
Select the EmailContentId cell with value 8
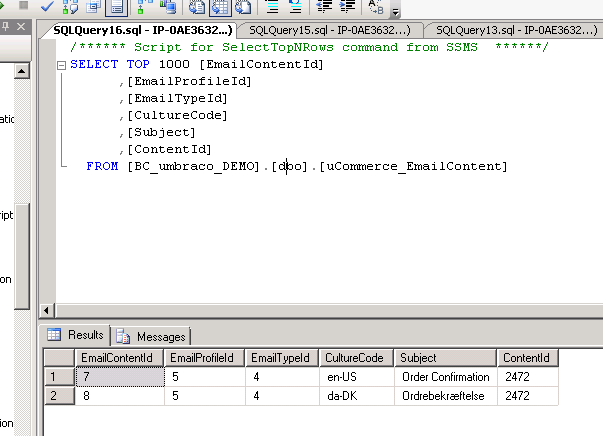coord(120,396)
